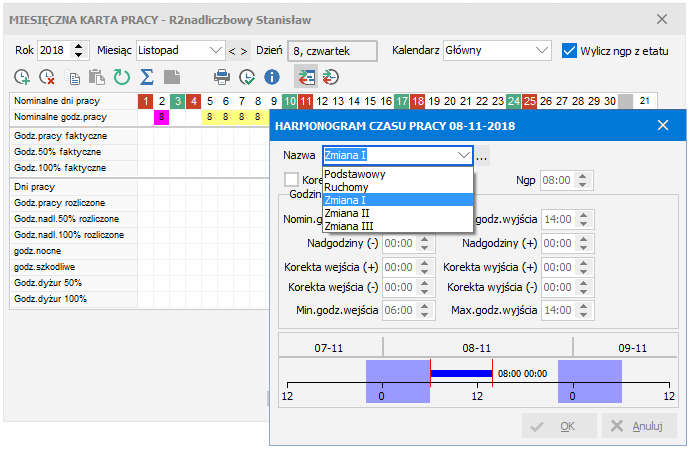Toggle the Wylicz ngp z etatu checkbox
The height and width of the screenshot is (452, 691).
570,49
